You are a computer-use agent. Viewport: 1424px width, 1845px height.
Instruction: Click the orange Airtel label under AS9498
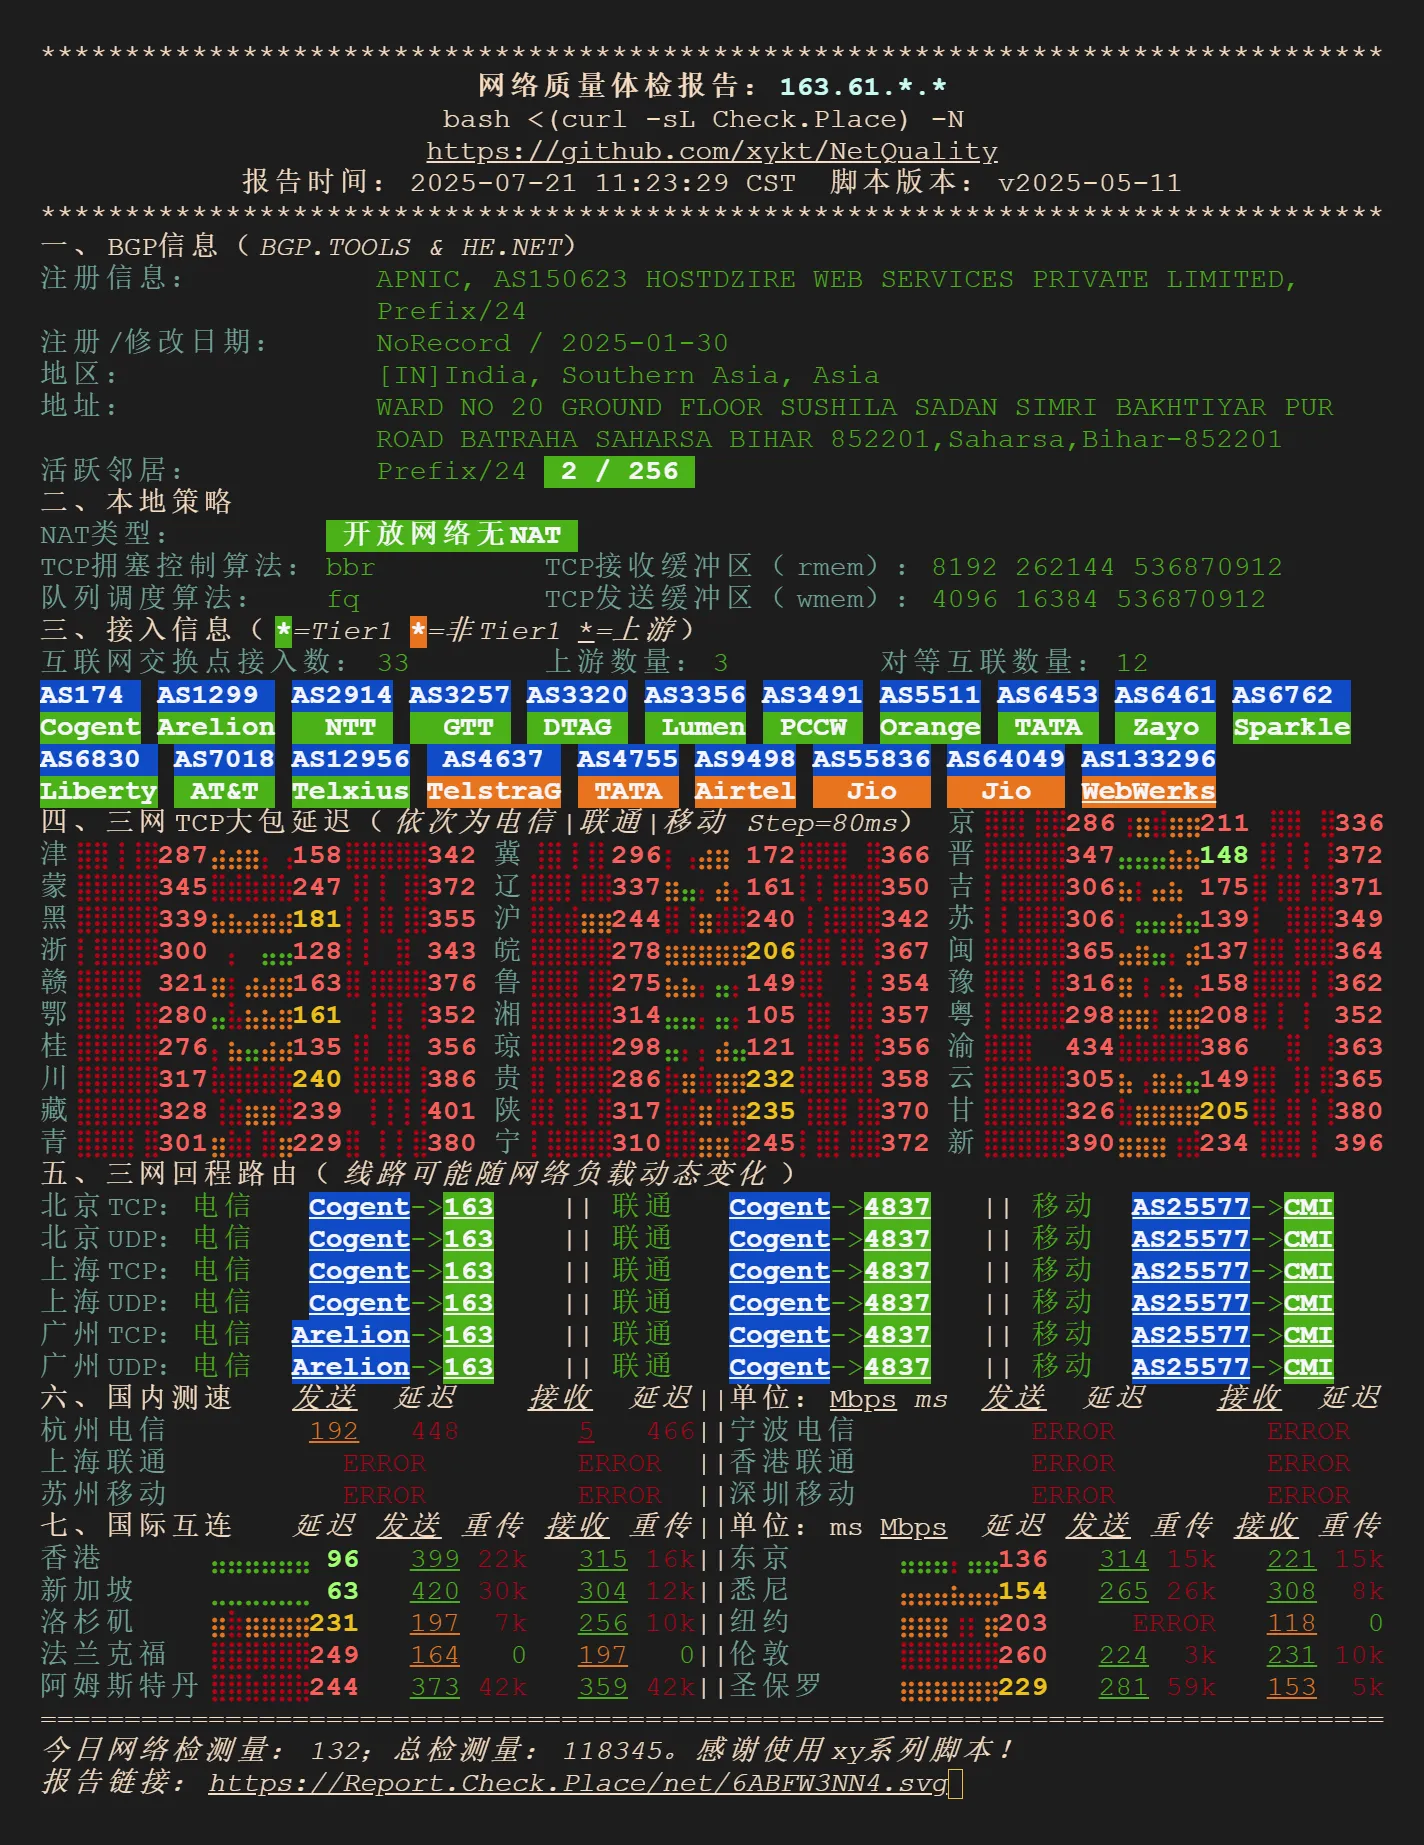[x=745, y=791]
